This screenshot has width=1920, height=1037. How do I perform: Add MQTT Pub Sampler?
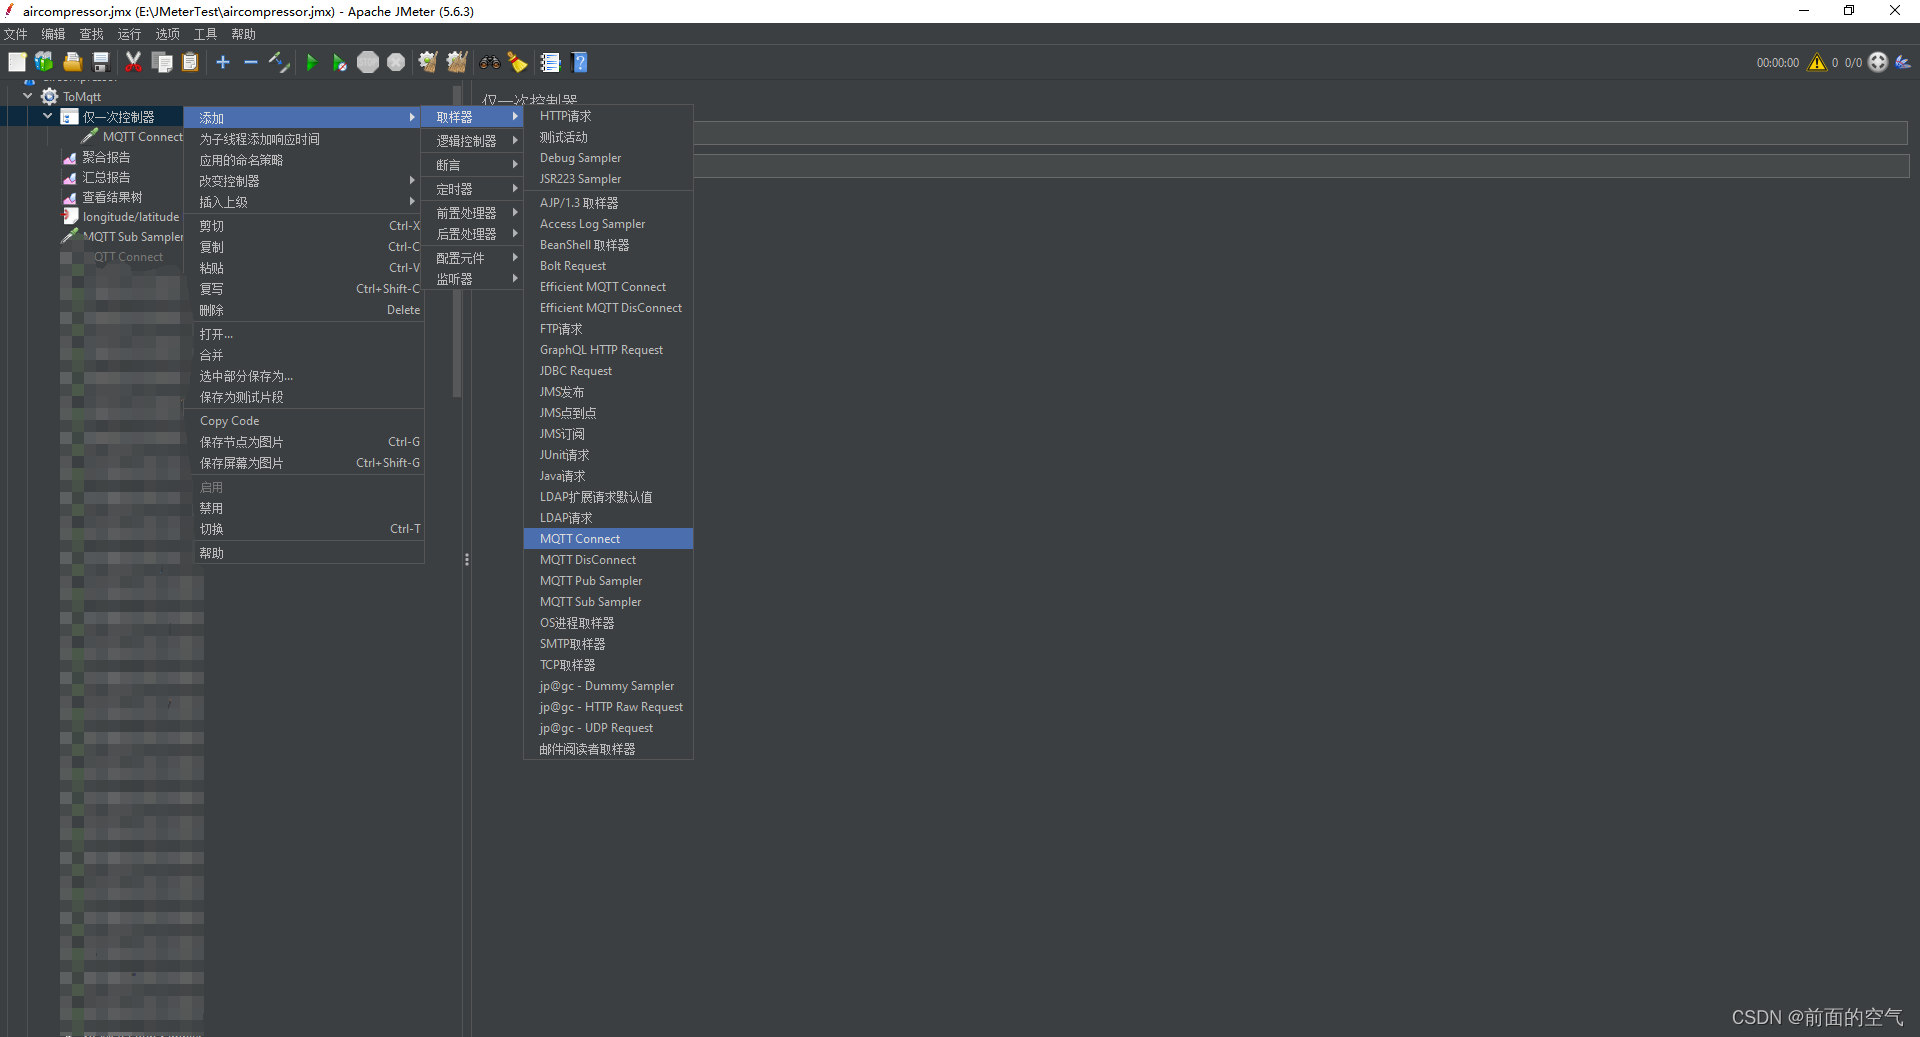point(608,581)
